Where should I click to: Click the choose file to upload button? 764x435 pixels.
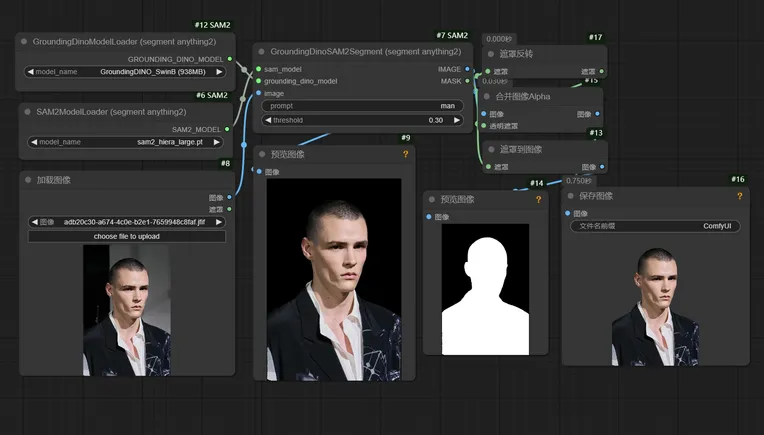pos(127,237)
